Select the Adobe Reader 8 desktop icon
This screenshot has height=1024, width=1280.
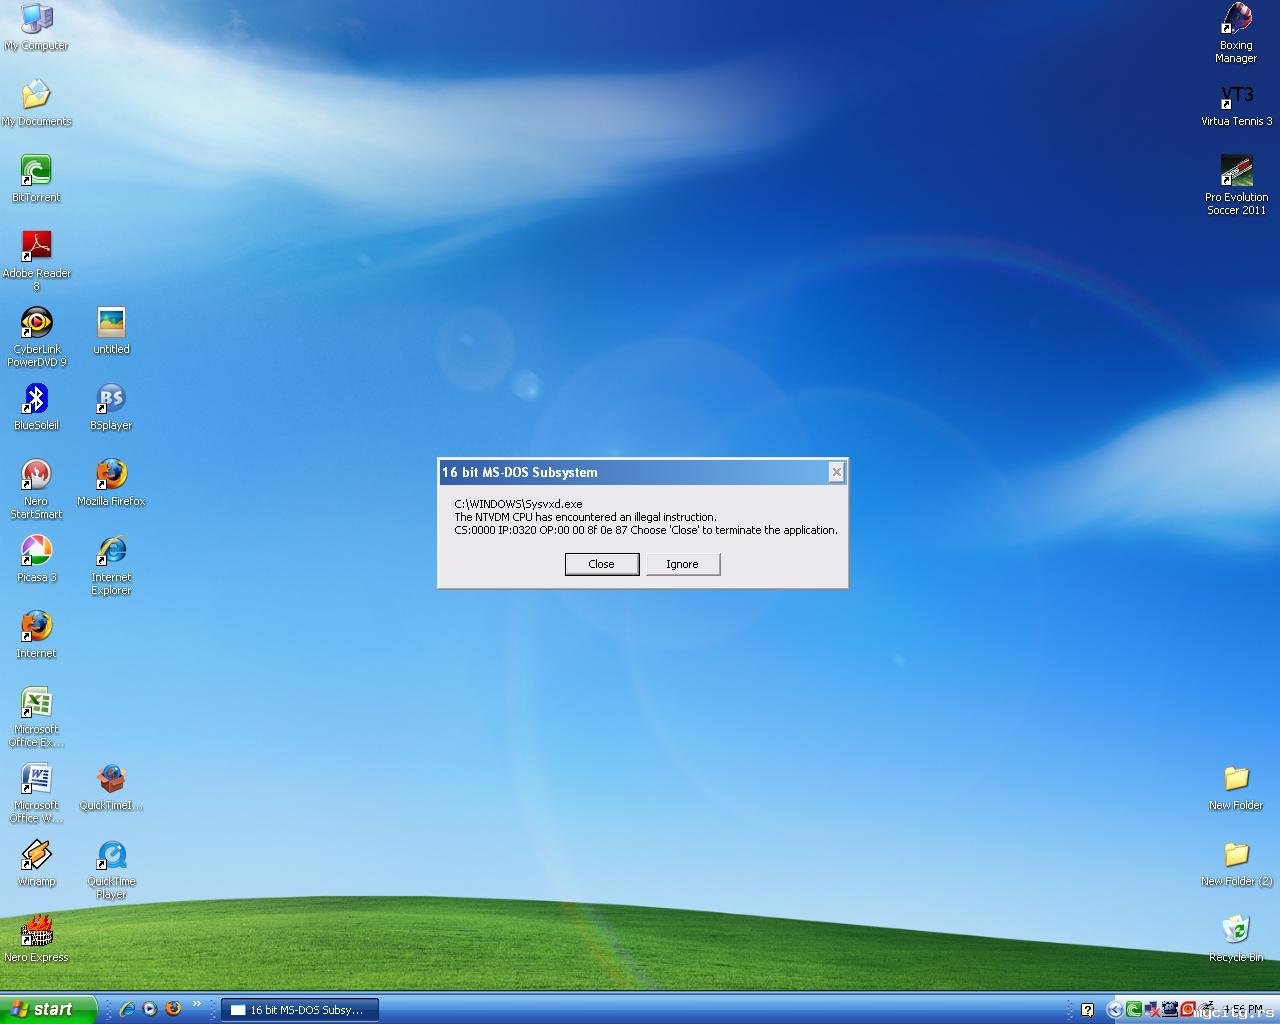tap(36, 260)
